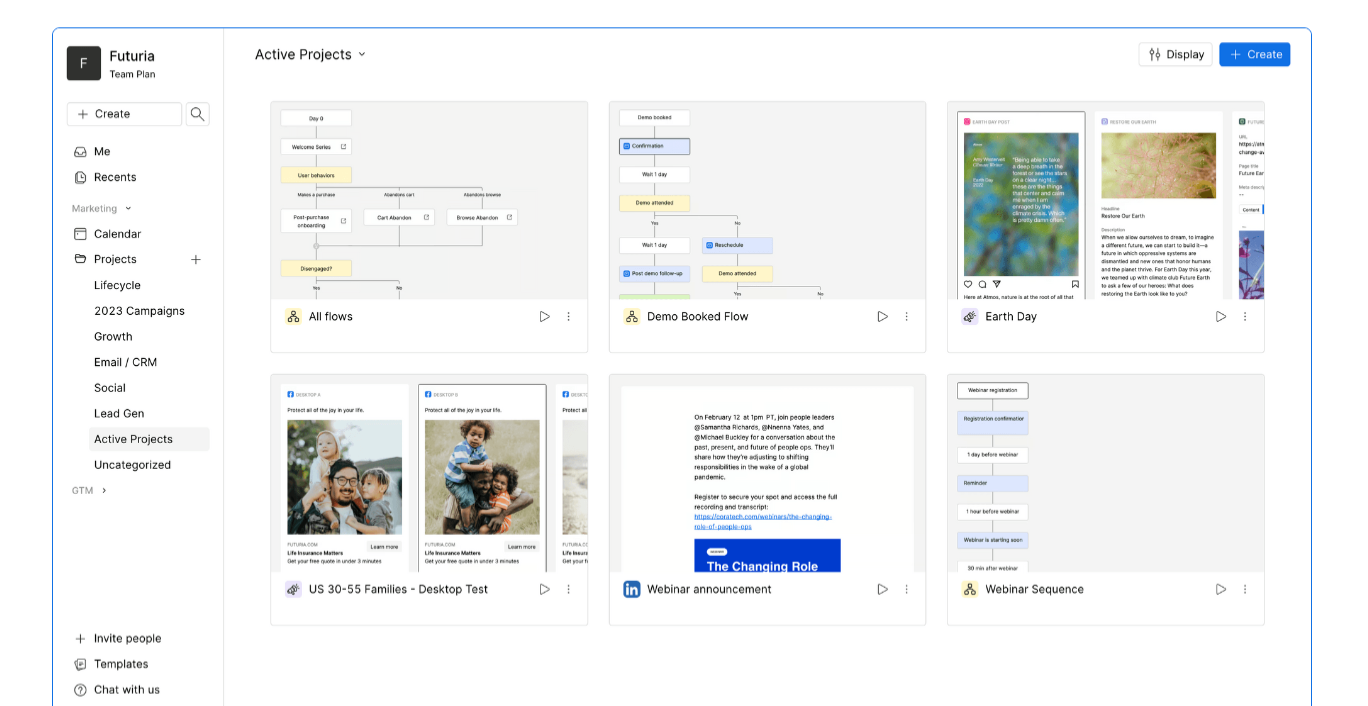The height and width of the screenshot is (706, 1368).
Task: Open the Display settings button
Action: 1175,55
